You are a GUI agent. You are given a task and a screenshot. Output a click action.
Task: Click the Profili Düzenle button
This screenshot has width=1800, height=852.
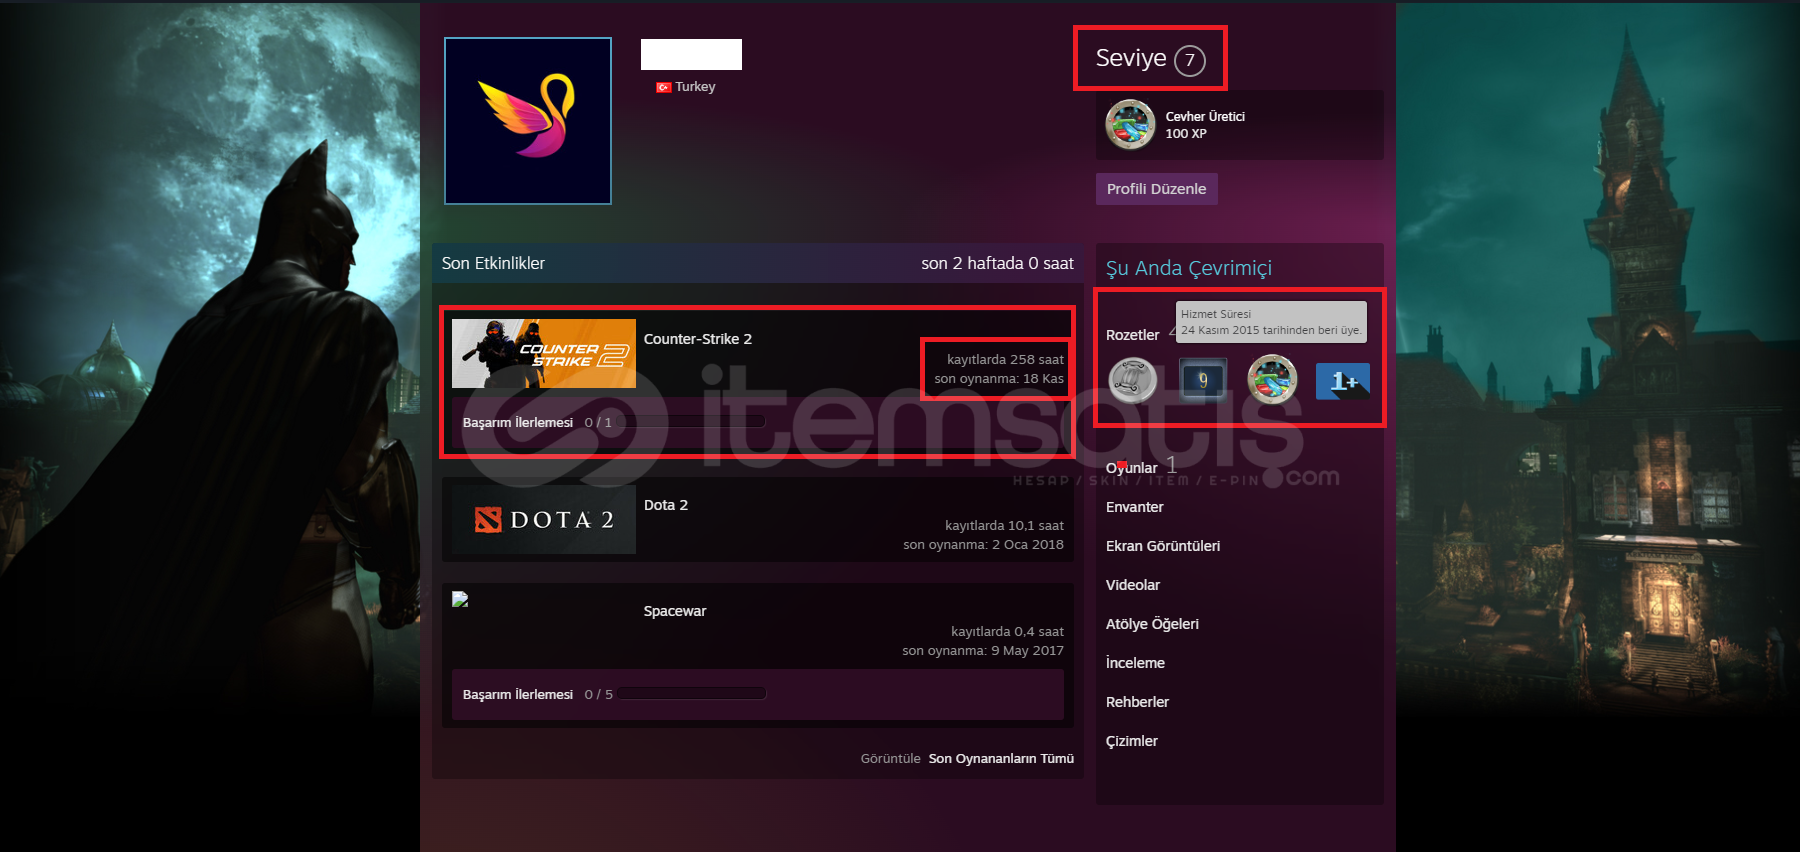coord(1156,189)
